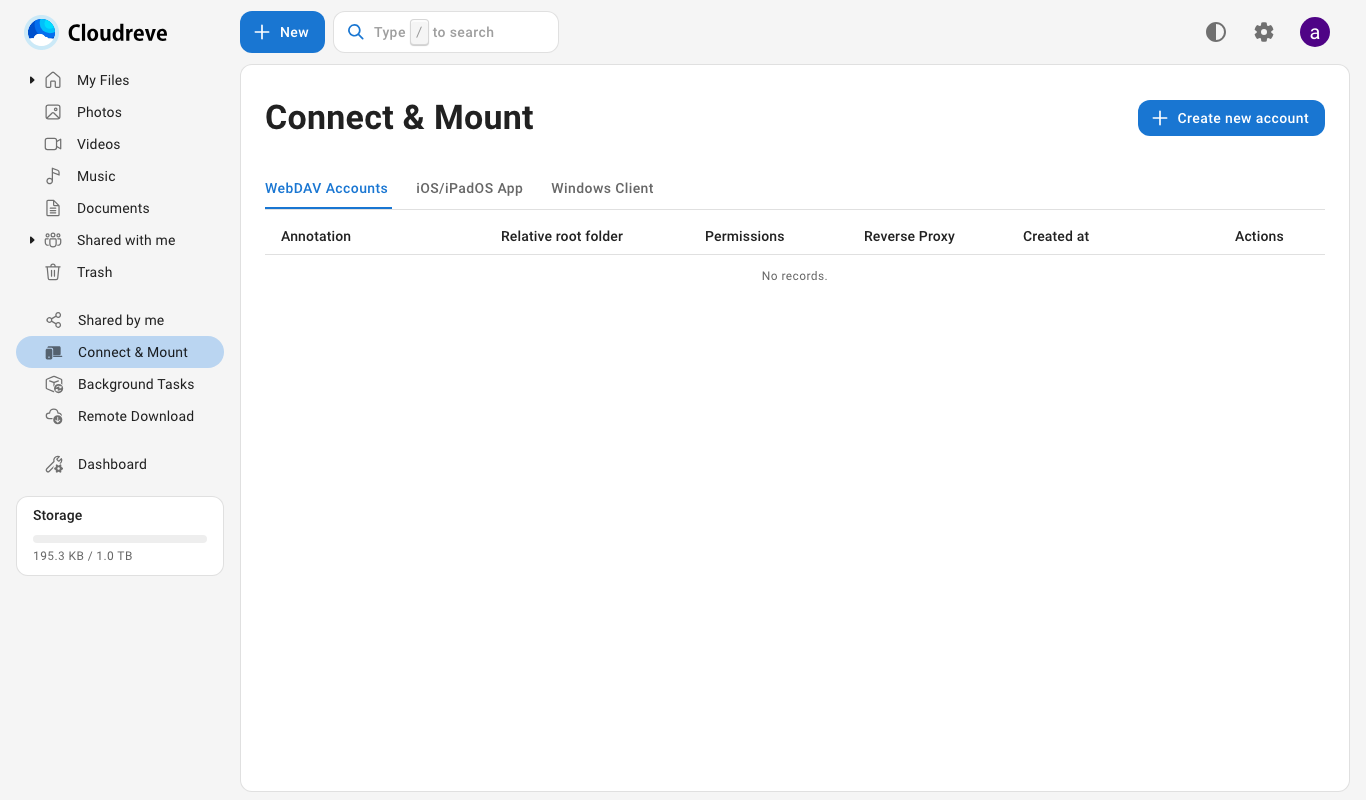This screenshot has width=1366, height=800.
Task: Expand the My Files tree arrow
Action: coord(32,80)
